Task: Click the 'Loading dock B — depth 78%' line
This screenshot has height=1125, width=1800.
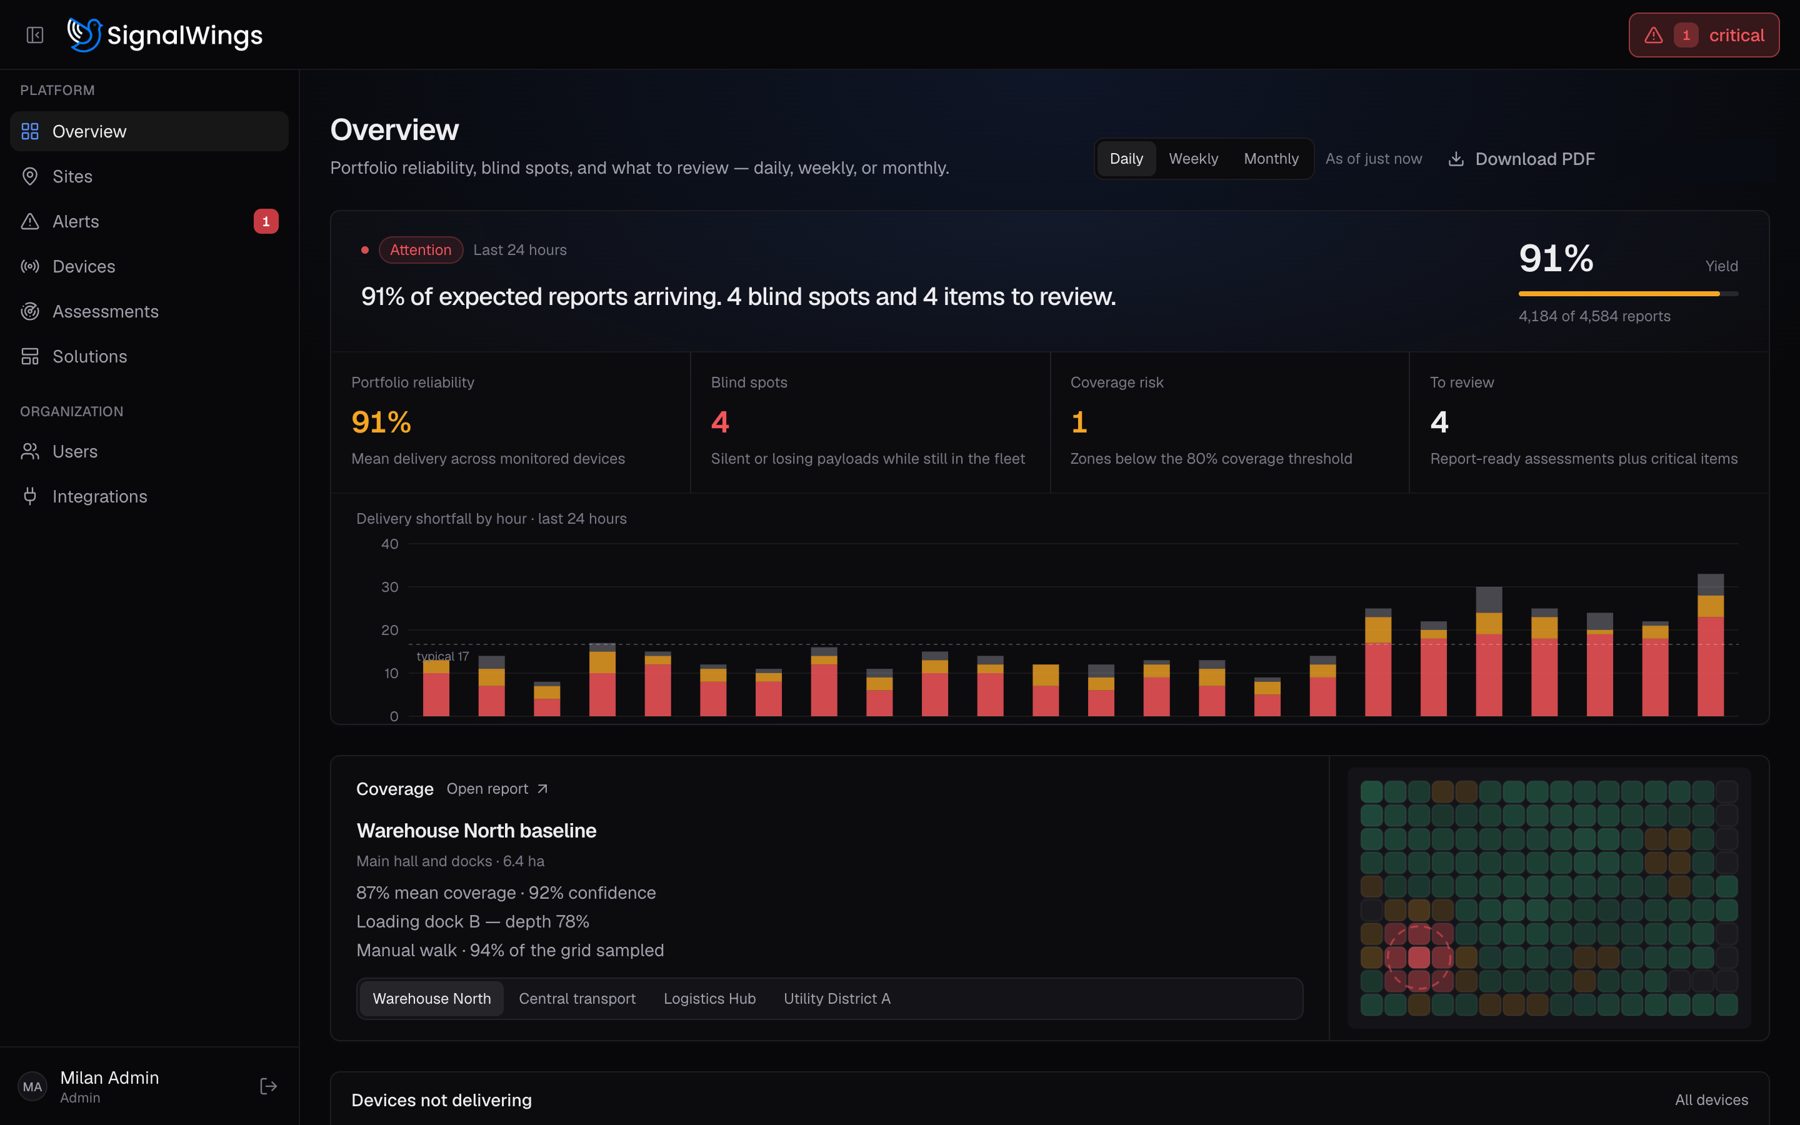Action: click(472, 922)
